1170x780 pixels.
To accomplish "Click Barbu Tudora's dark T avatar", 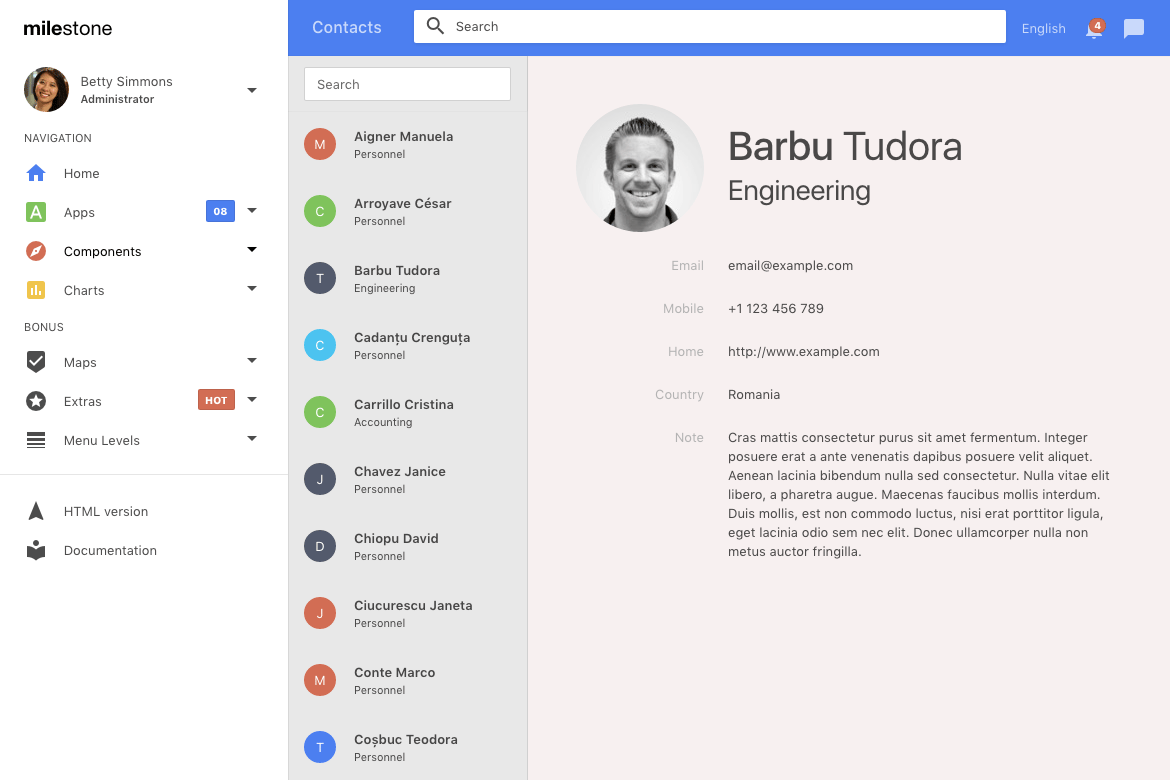I will tap(320, 278).
